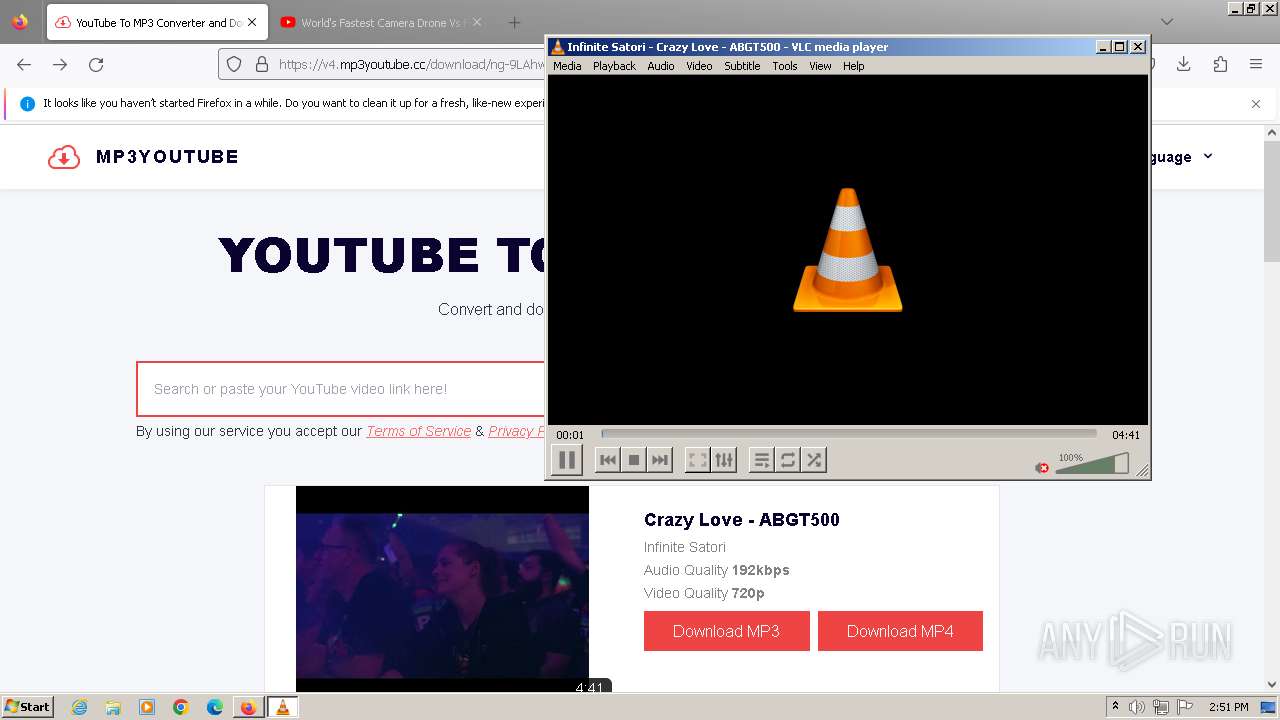
Task: Adjust the VLC volume slider
Action: [x=1092, y=464]
